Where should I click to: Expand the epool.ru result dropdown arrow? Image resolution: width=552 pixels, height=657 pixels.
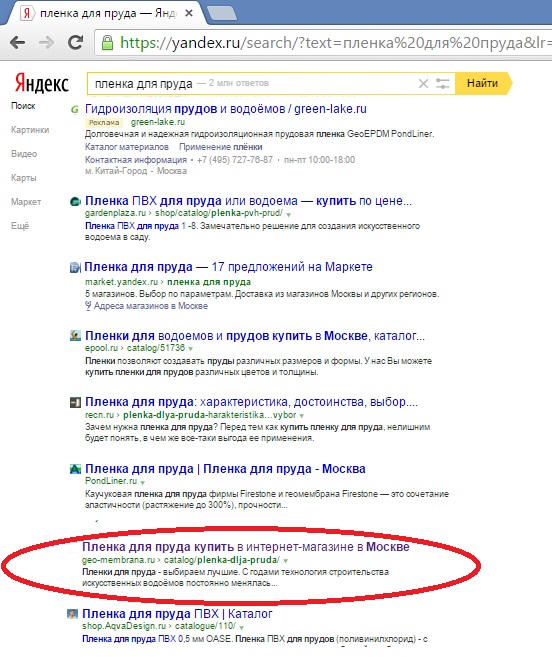(x=191, y=349)
